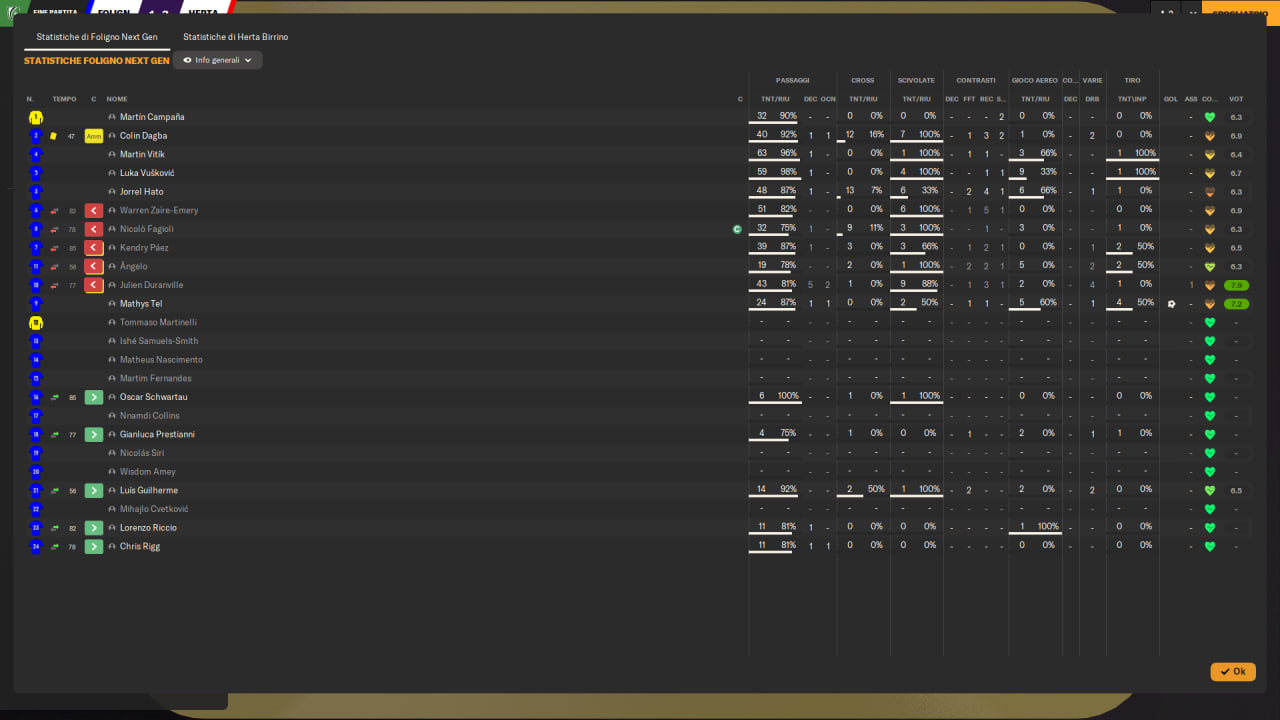The image size is (1280, 720).
Task: Open Jorrel Hato's player profile link
Action: point(141,192)
